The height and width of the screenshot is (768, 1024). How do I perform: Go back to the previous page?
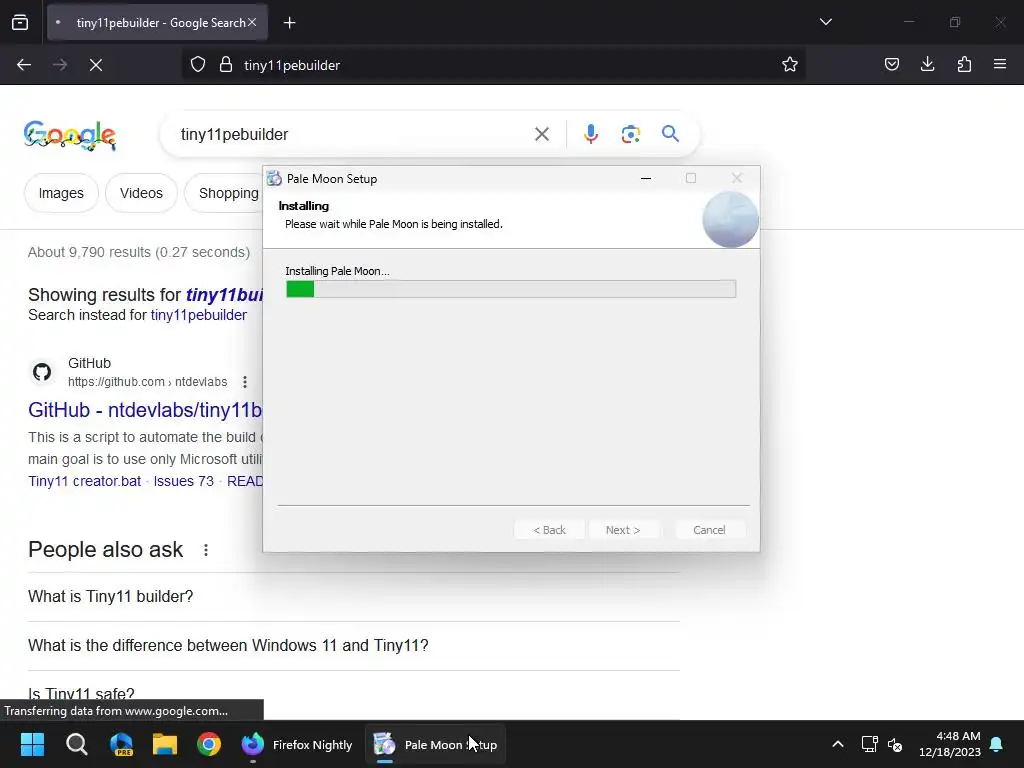point(24,65)
